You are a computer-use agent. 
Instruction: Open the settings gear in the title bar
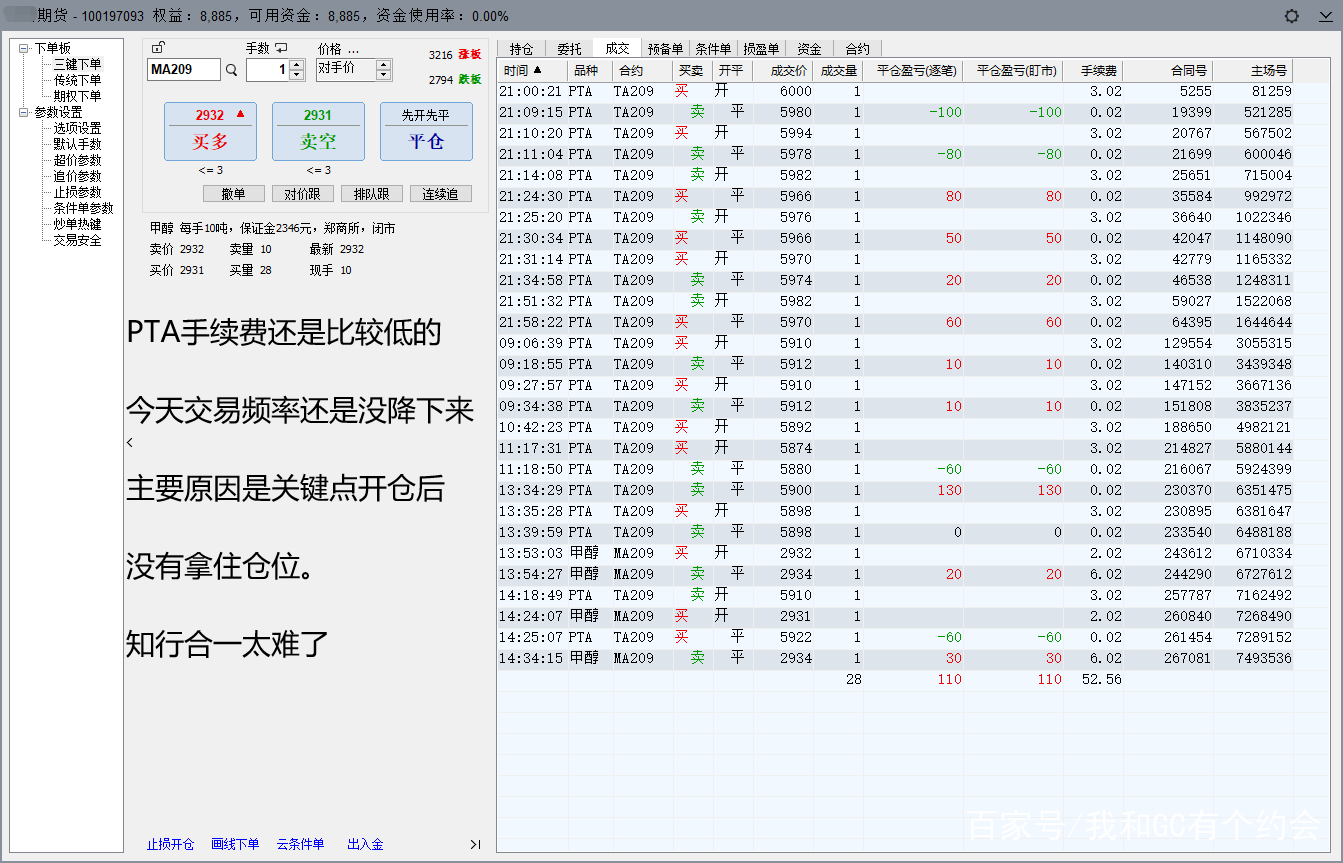(1292, 16)
